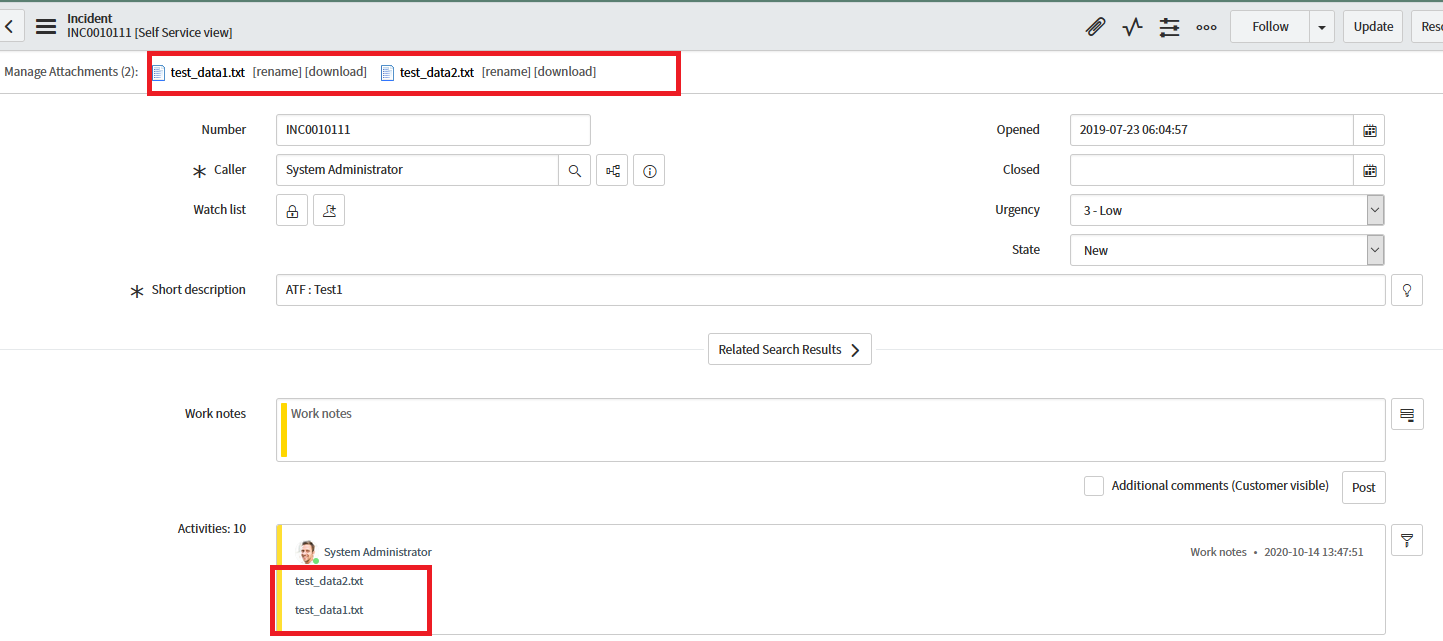The height and width of the screenshot is (641, 1443).
Task: Enable Additional comments (Customer visible)
Action: click(1093, 486)
